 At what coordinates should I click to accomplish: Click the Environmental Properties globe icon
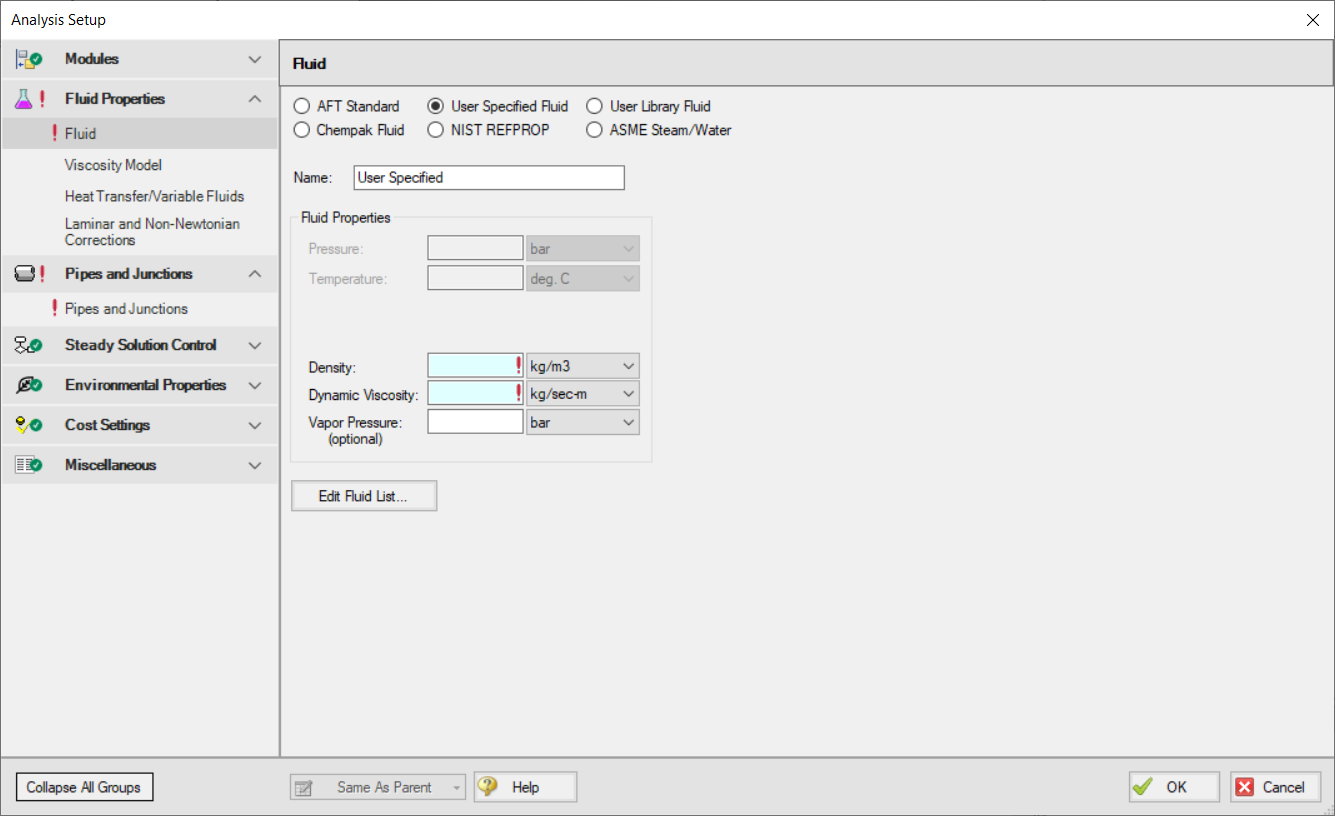coord(27,384)
